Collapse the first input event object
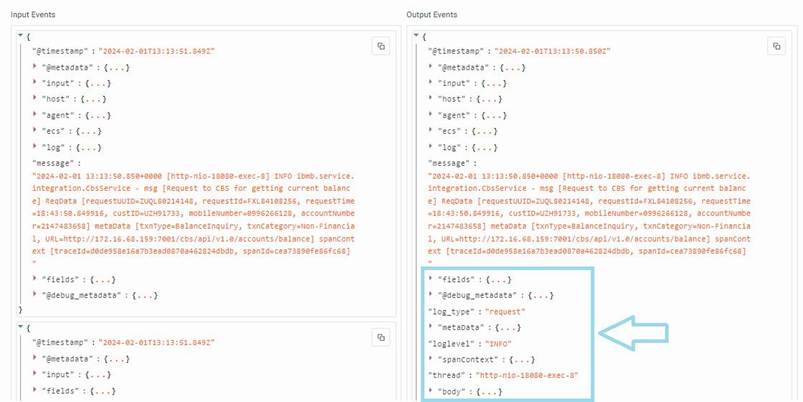Viewport: 803px width, 402px height. [x=19, y=36]
